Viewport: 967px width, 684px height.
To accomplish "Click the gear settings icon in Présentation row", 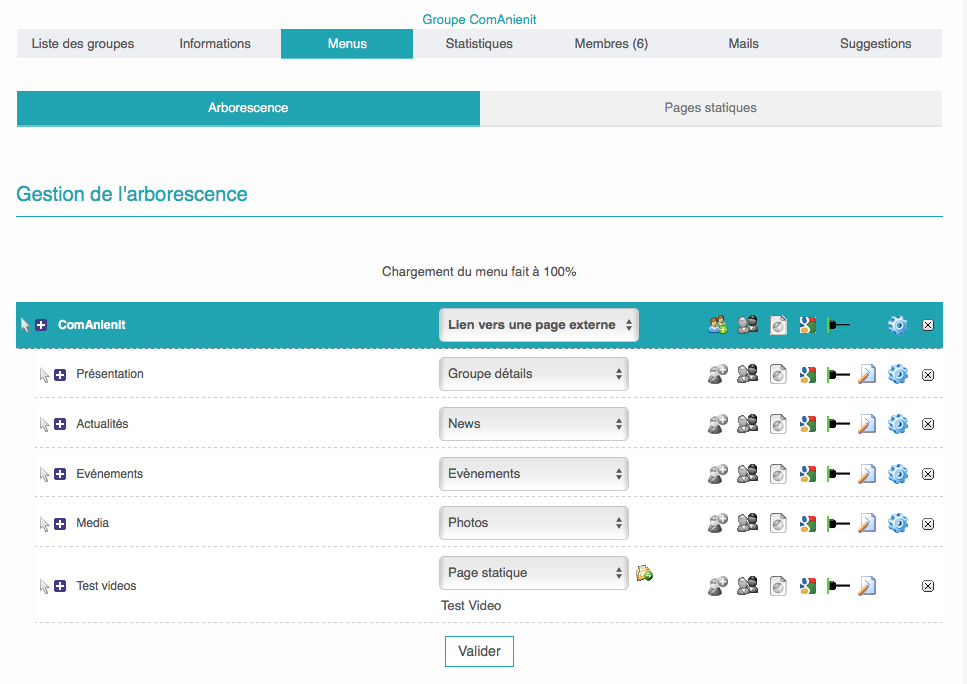I will click(897, 374).
